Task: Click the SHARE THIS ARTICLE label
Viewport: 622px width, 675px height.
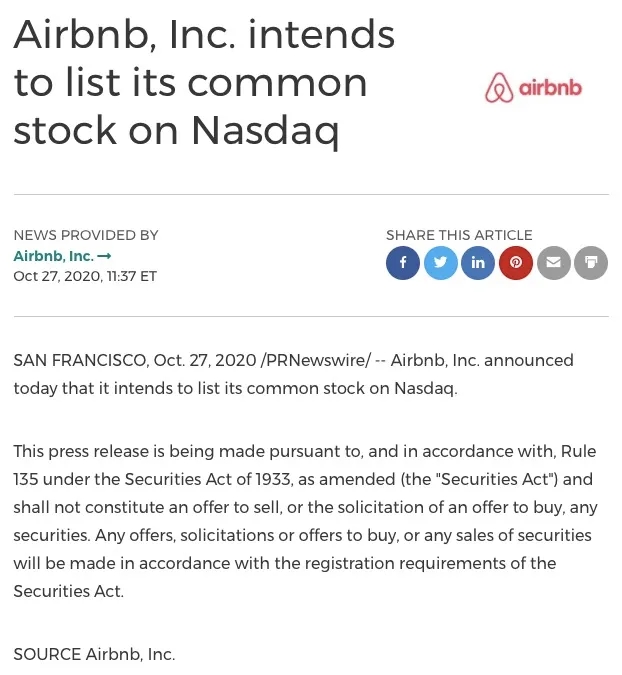Action: pyautogui.click(x=459, y=236)
